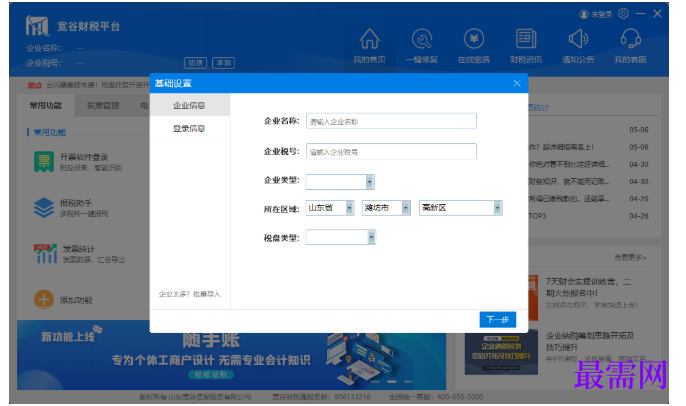This screenshot has height=406, width=686.
Task: Click the 报税助手 text label
Action: click(x=76, y=203)
